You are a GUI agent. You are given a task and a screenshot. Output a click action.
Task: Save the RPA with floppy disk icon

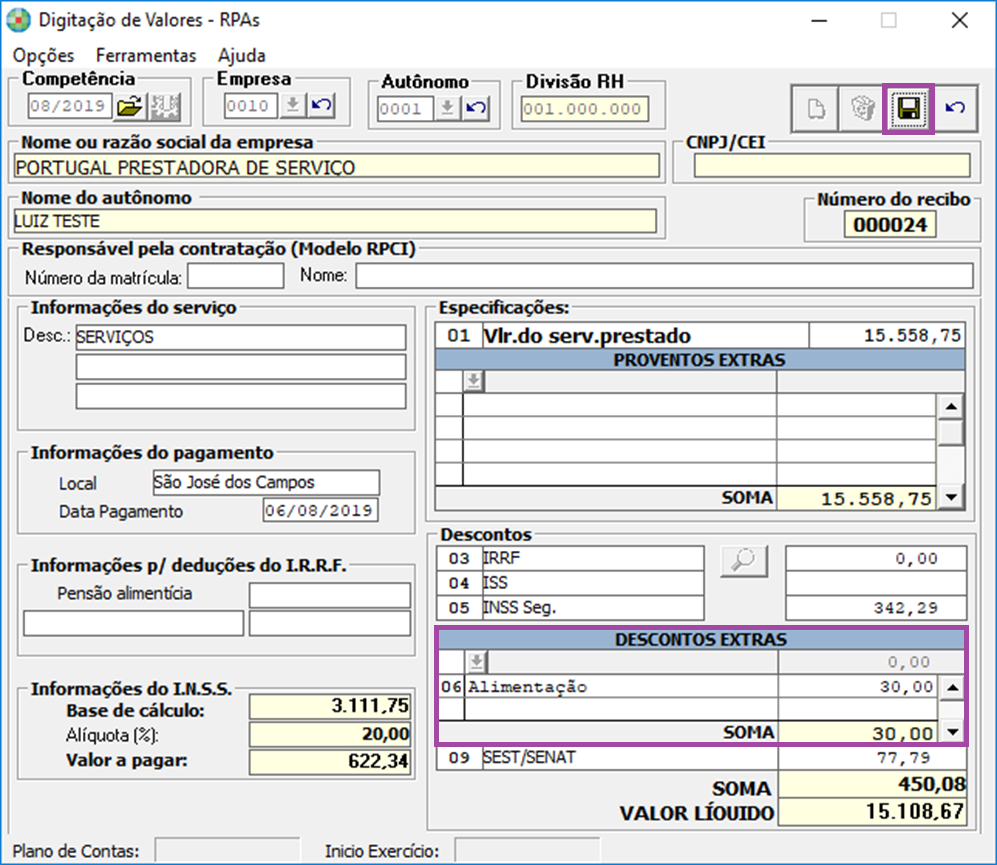click(908, 109)
